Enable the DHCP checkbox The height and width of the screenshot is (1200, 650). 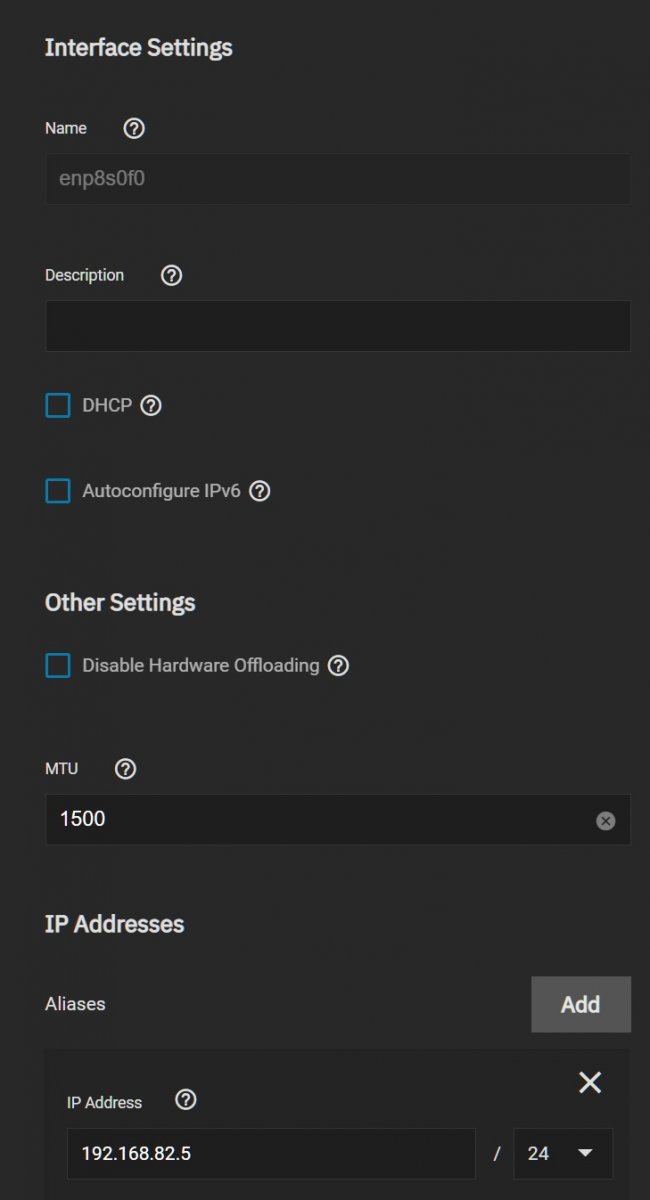click(x=58, y=405)
